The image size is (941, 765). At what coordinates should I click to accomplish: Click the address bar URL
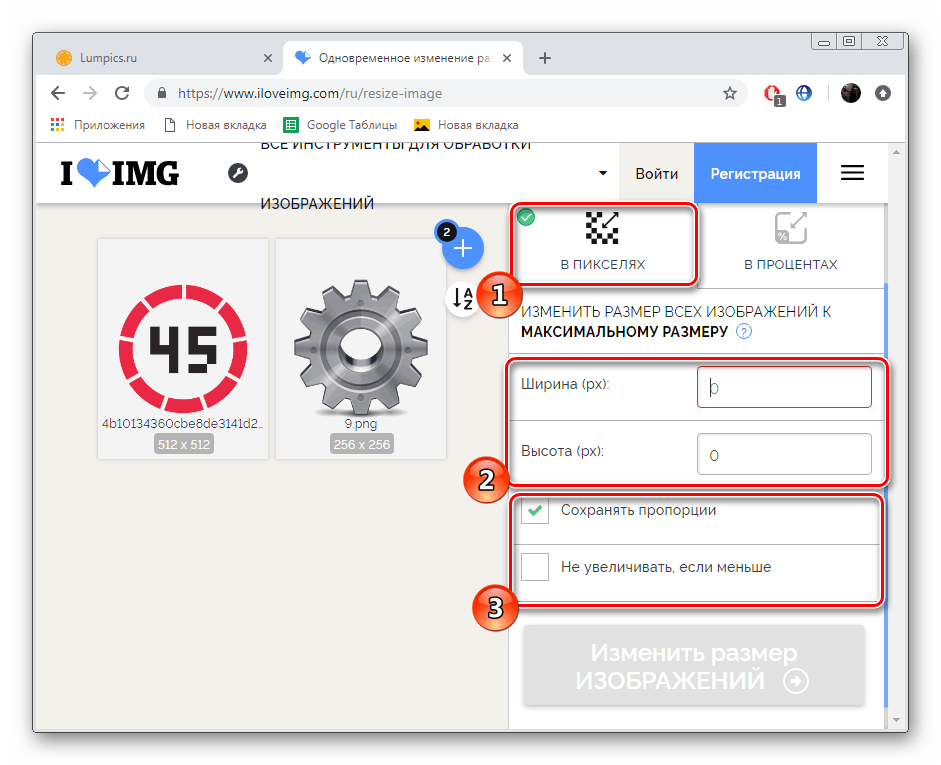click(310, 94)
